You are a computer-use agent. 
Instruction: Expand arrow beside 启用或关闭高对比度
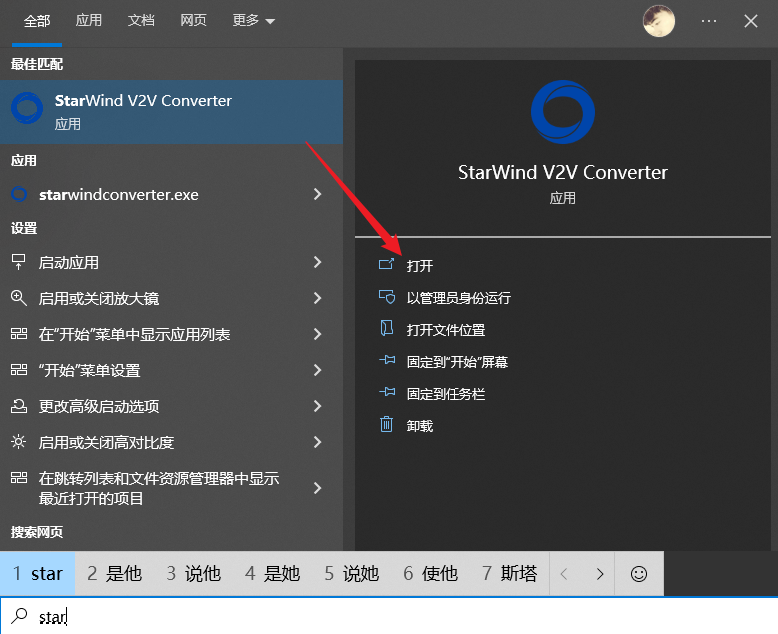(x=318, y=442)
